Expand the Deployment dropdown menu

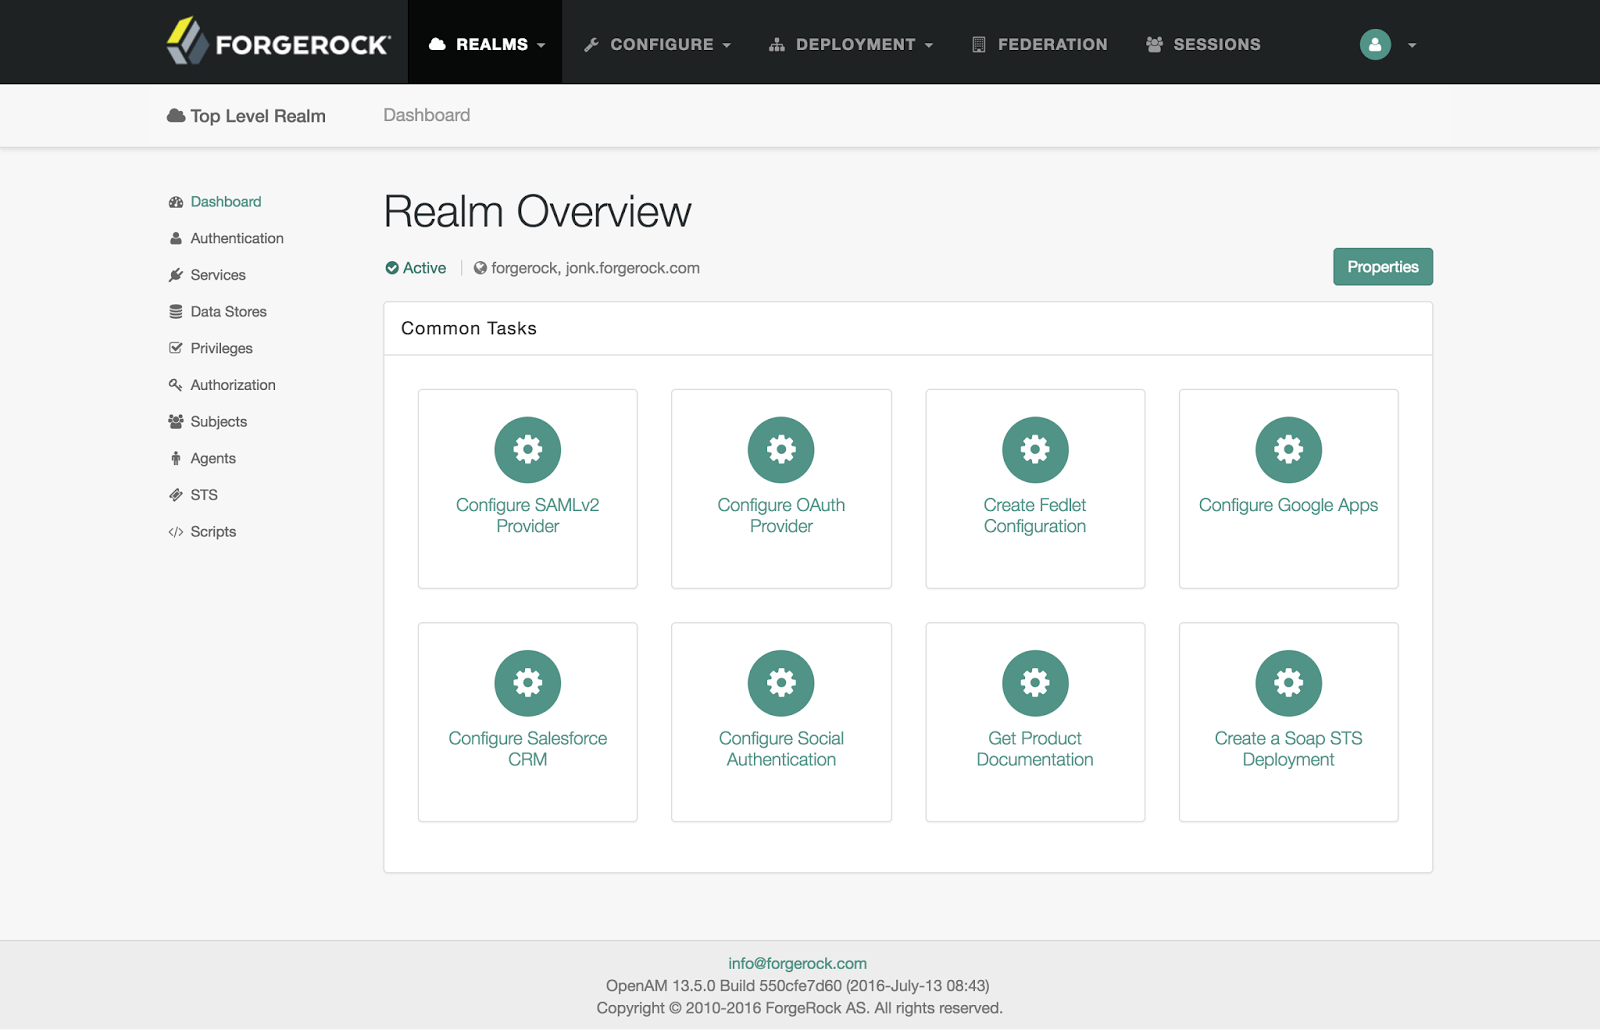point(851,44)
